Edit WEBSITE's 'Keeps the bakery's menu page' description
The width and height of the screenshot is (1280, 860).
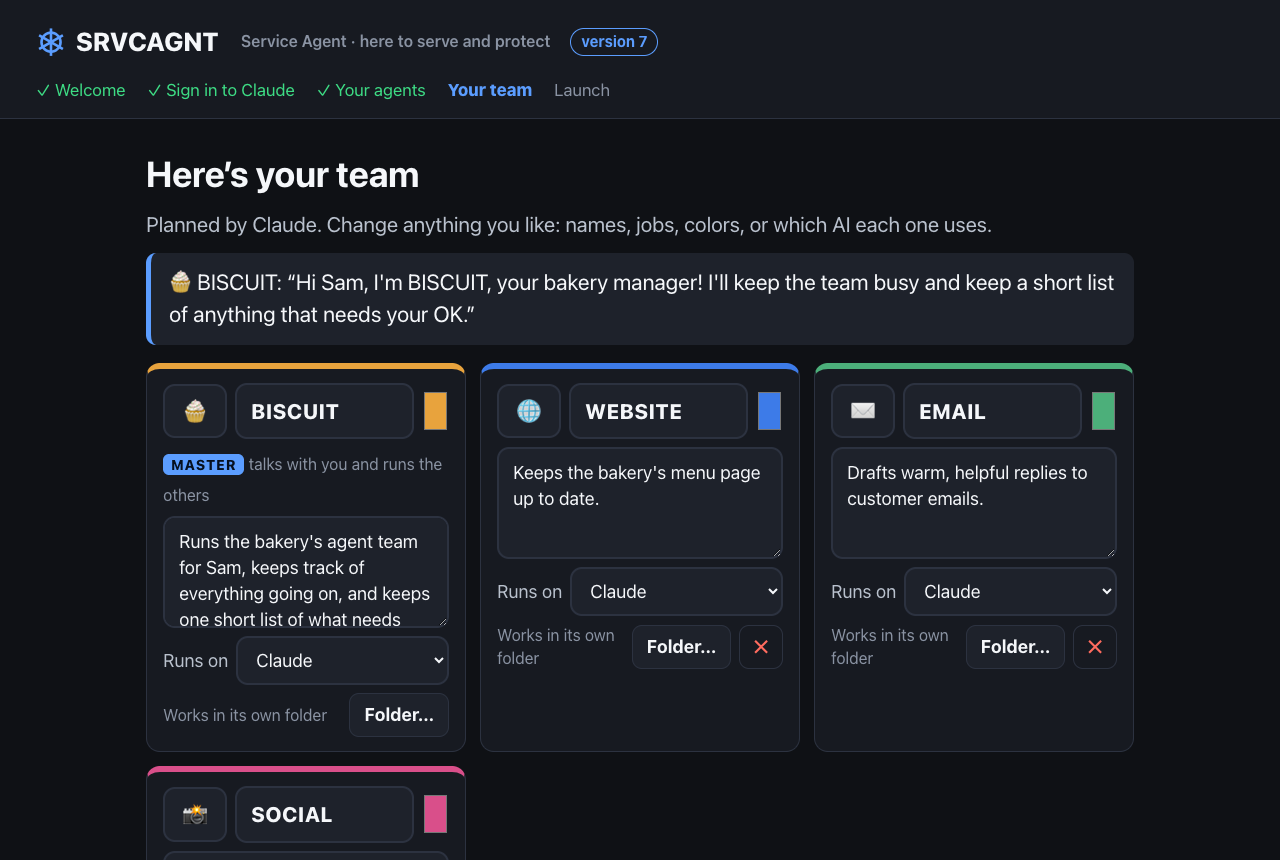click(640, 503)
